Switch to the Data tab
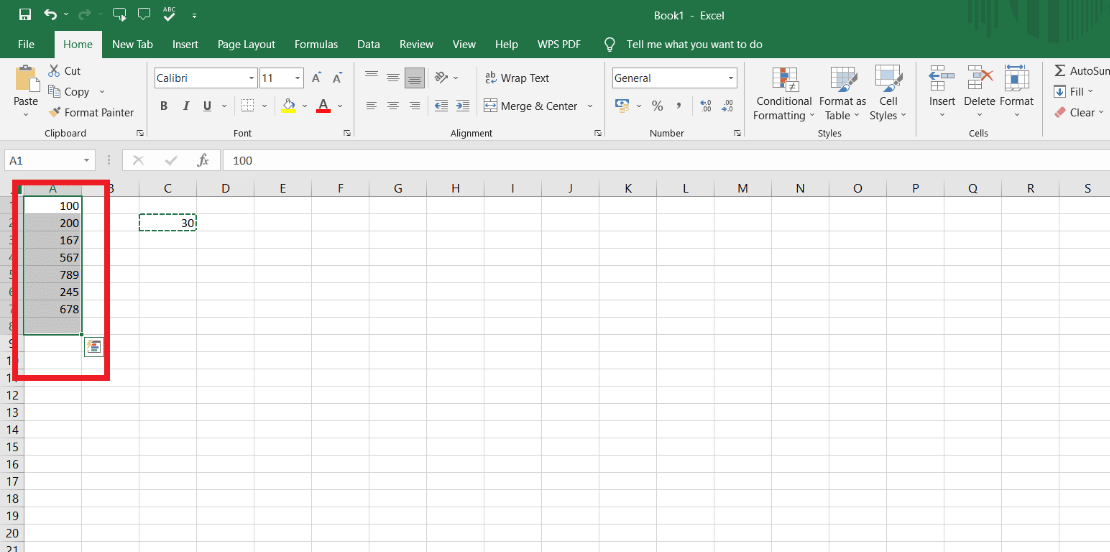This screenshot has height=552, width=1110. [x=368, y=44]
